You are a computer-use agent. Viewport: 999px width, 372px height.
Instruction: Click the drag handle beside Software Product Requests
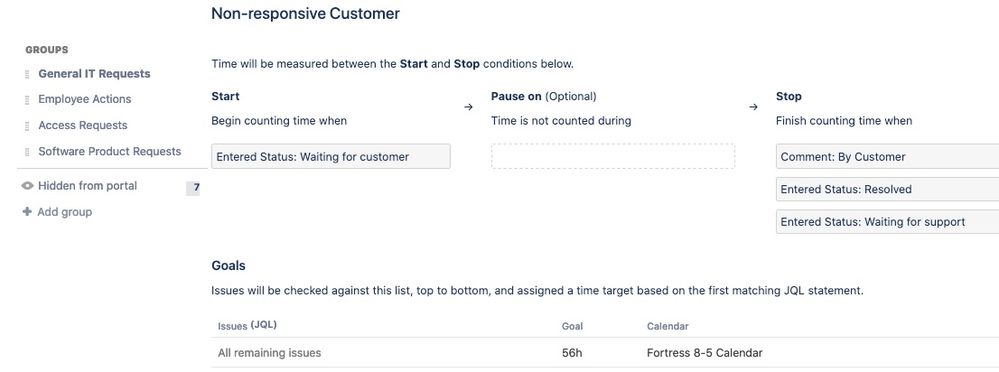(x=27, y=152)
